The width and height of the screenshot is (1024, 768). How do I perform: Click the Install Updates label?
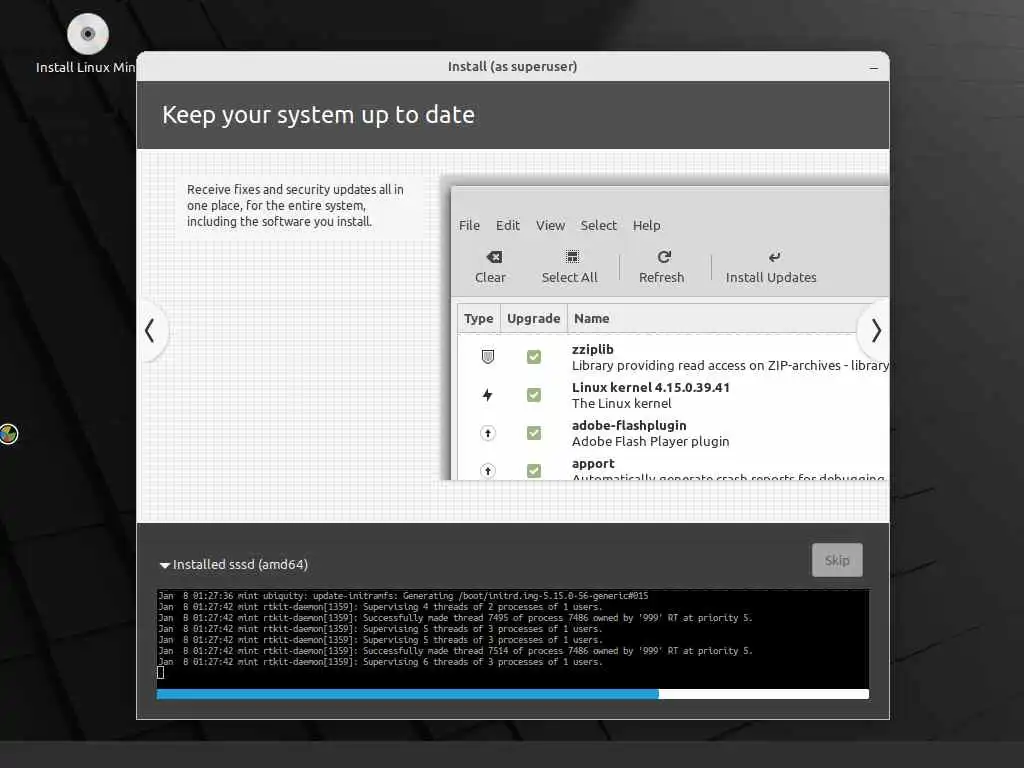pyautogui.click(x=771, y=278)
